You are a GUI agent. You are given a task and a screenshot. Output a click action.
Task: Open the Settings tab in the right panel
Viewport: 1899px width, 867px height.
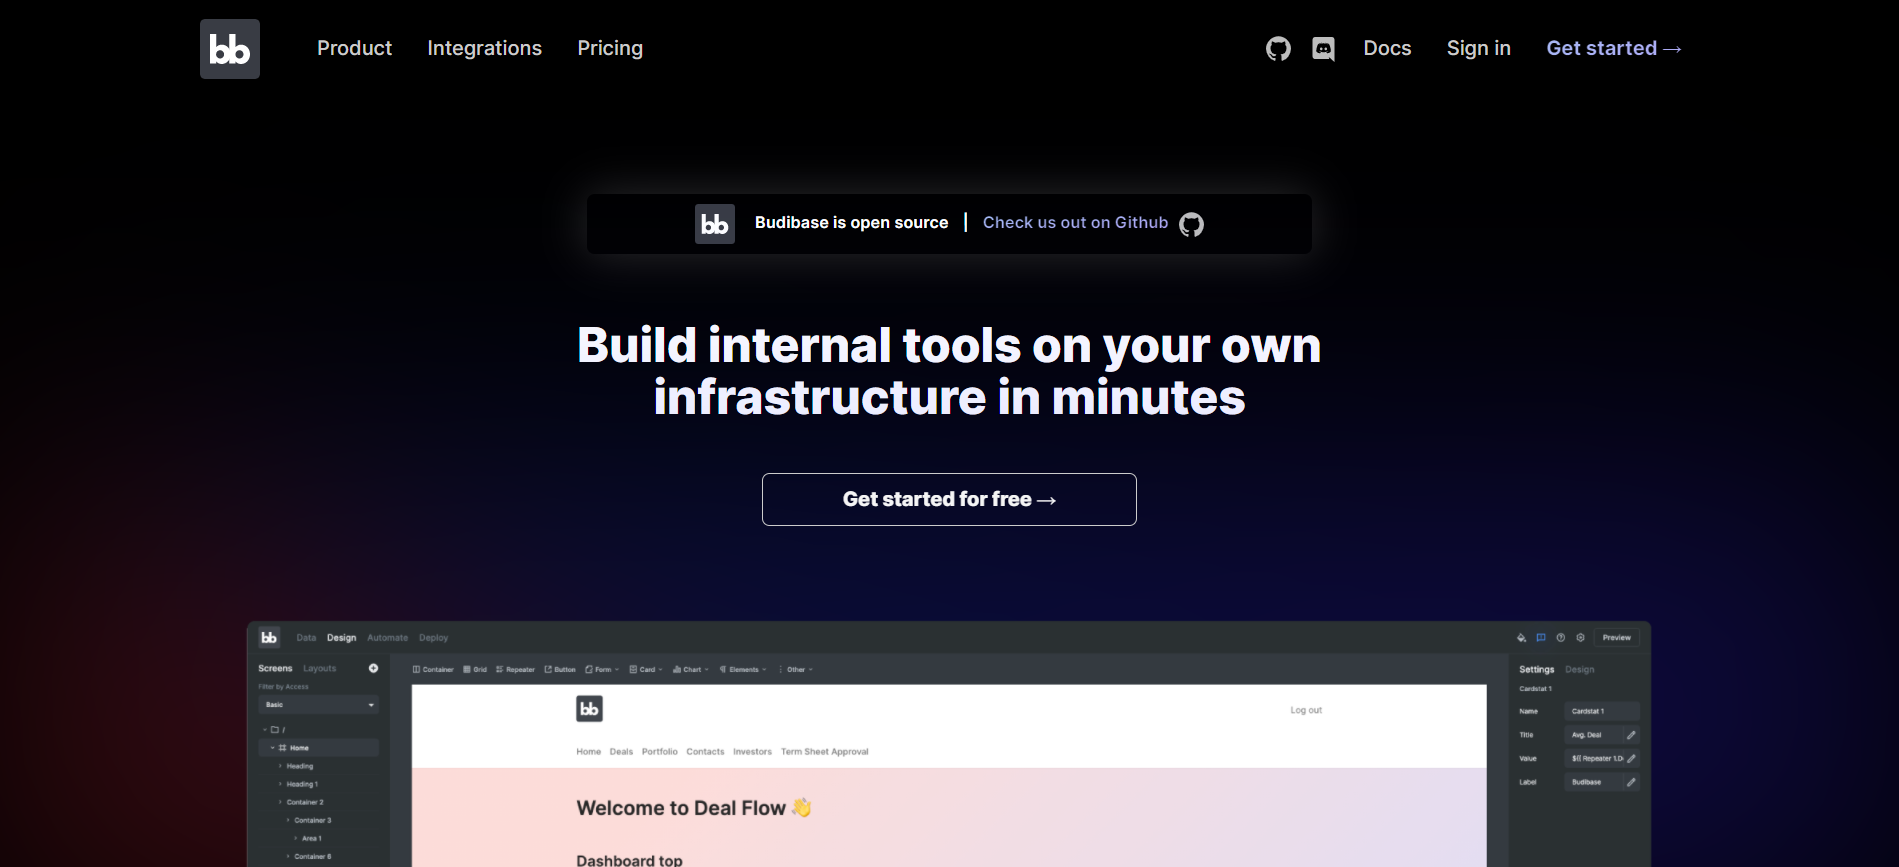[1536, 670]
